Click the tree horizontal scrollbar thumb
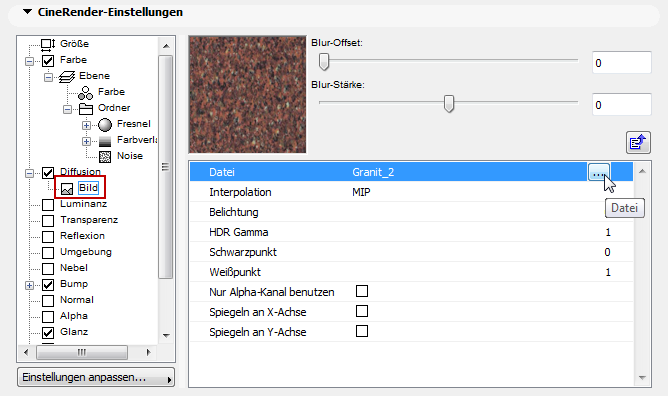This screenshot has width=668, height=396. click(x=82, y=352)
